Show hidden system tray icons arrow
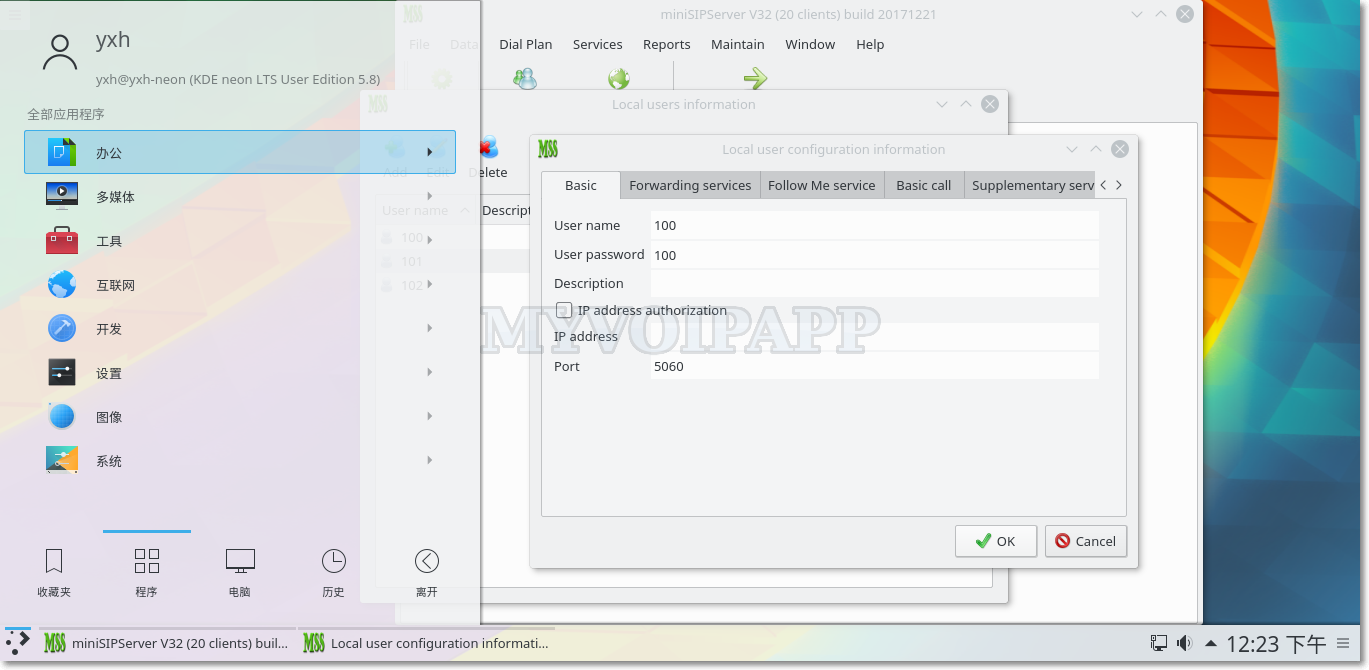The width and height of the screenshot is (1369, 670). pos(1211,643)
